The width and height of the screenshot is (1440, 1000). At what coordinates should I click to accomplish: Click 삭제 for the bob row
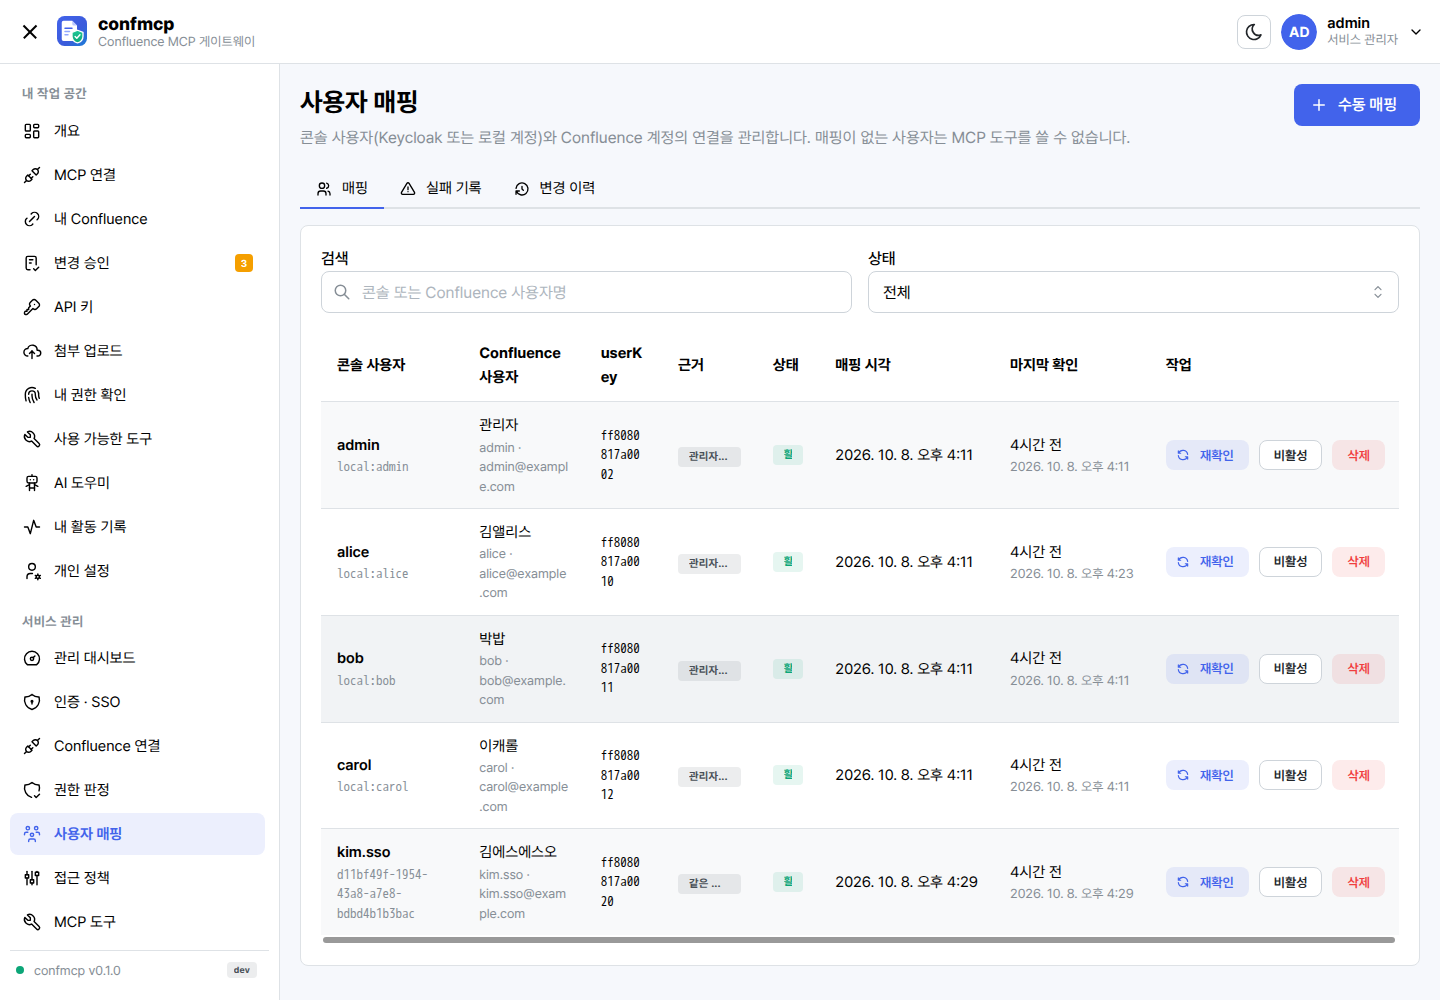(x=1358, y=669)
